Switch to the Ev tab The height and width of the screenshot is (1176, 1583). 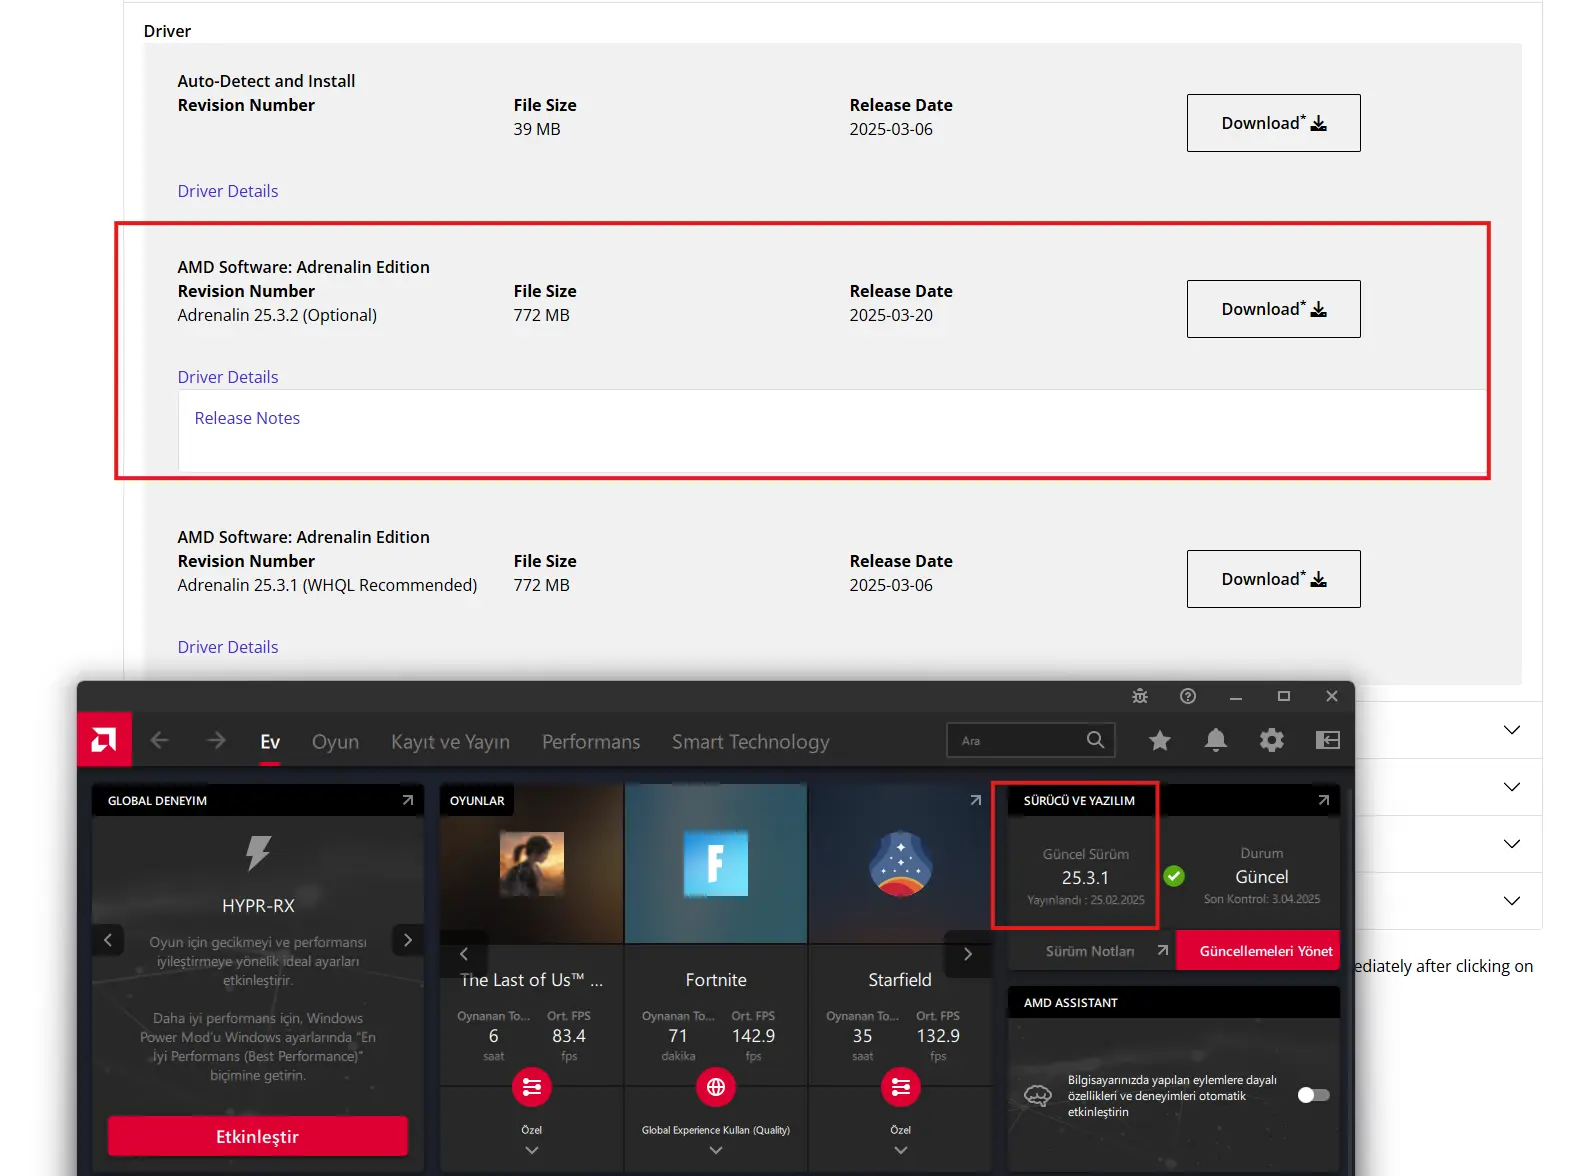coord(270,742)
